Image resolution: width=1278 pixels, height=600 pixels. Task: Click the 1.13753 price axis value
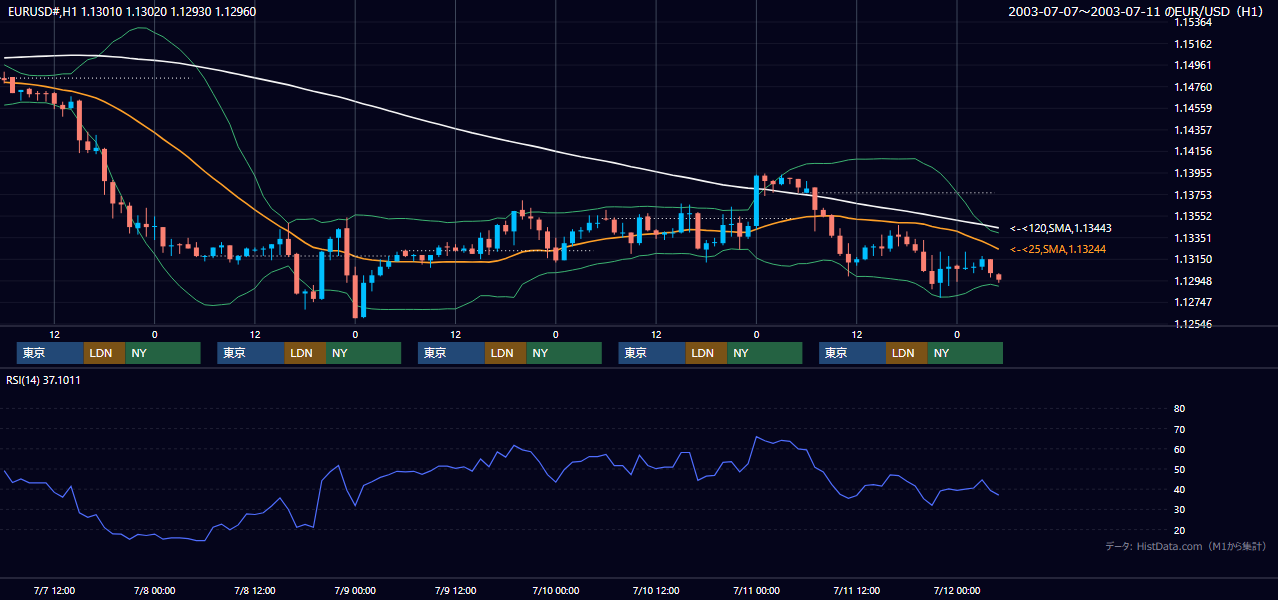point(1192,195)
